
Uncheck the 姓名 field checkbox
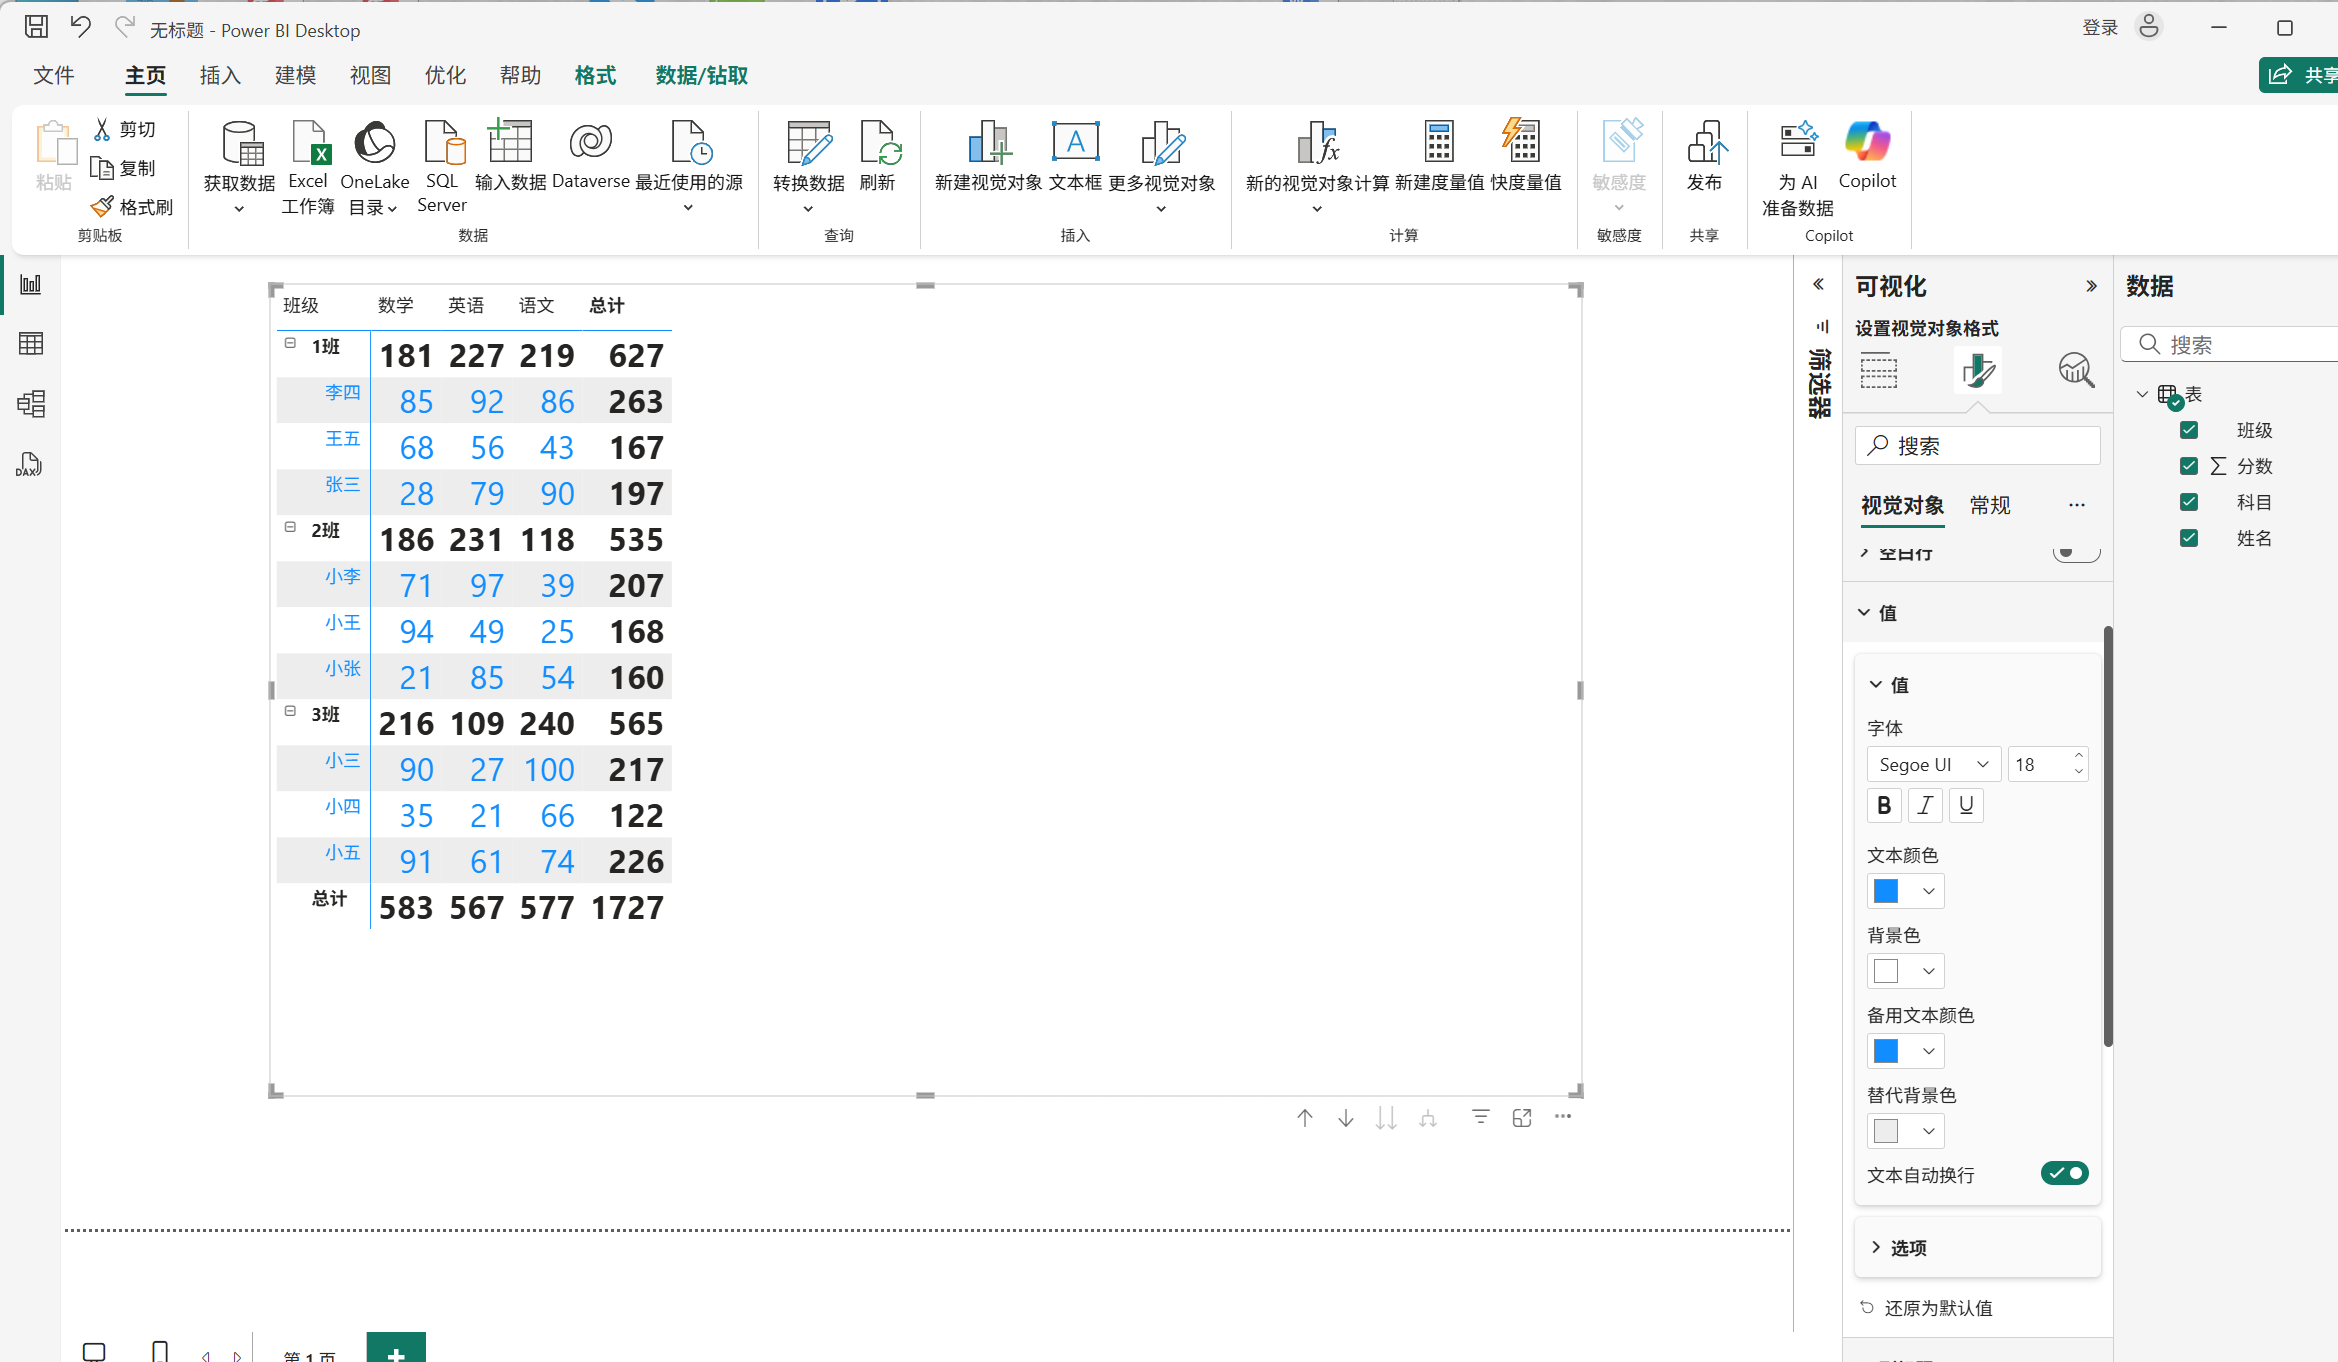[2189, 538]
